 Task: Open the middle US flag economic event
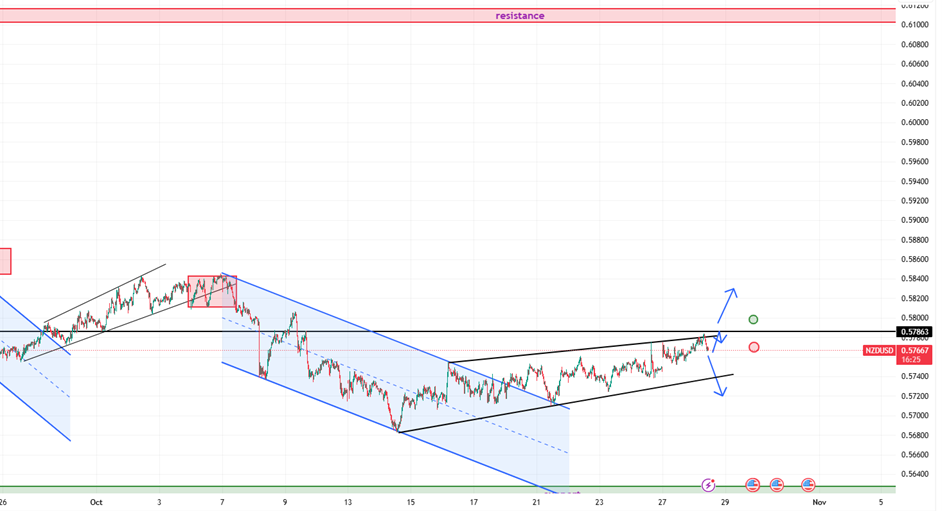[x=777, y=485]
